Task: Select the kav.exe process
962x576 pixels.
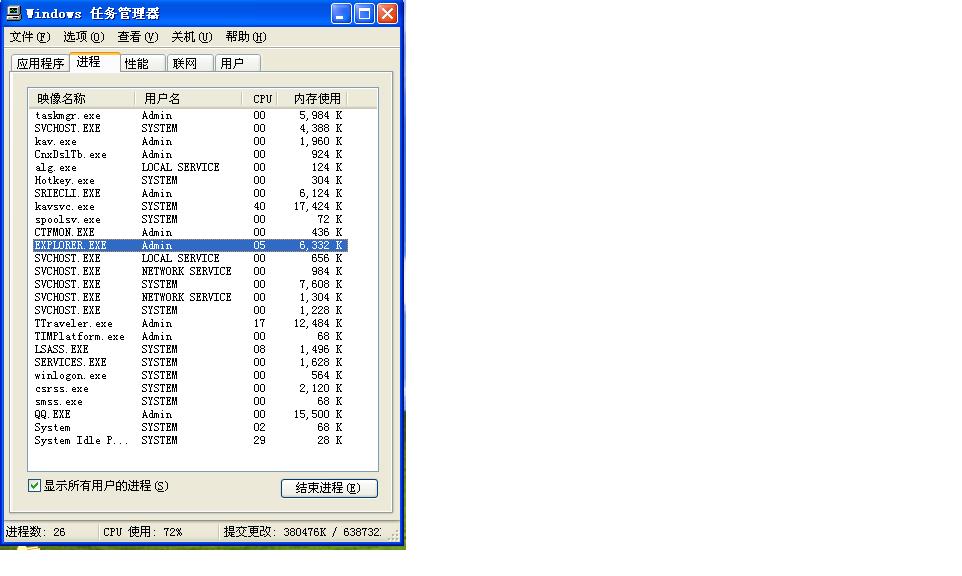Action: [x=189, y=142]
